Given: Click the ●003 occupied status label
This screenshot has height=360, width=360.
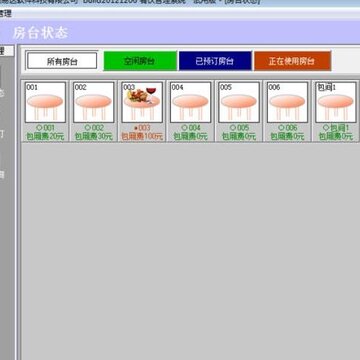Looking at the screenshot, I should 142,128.
